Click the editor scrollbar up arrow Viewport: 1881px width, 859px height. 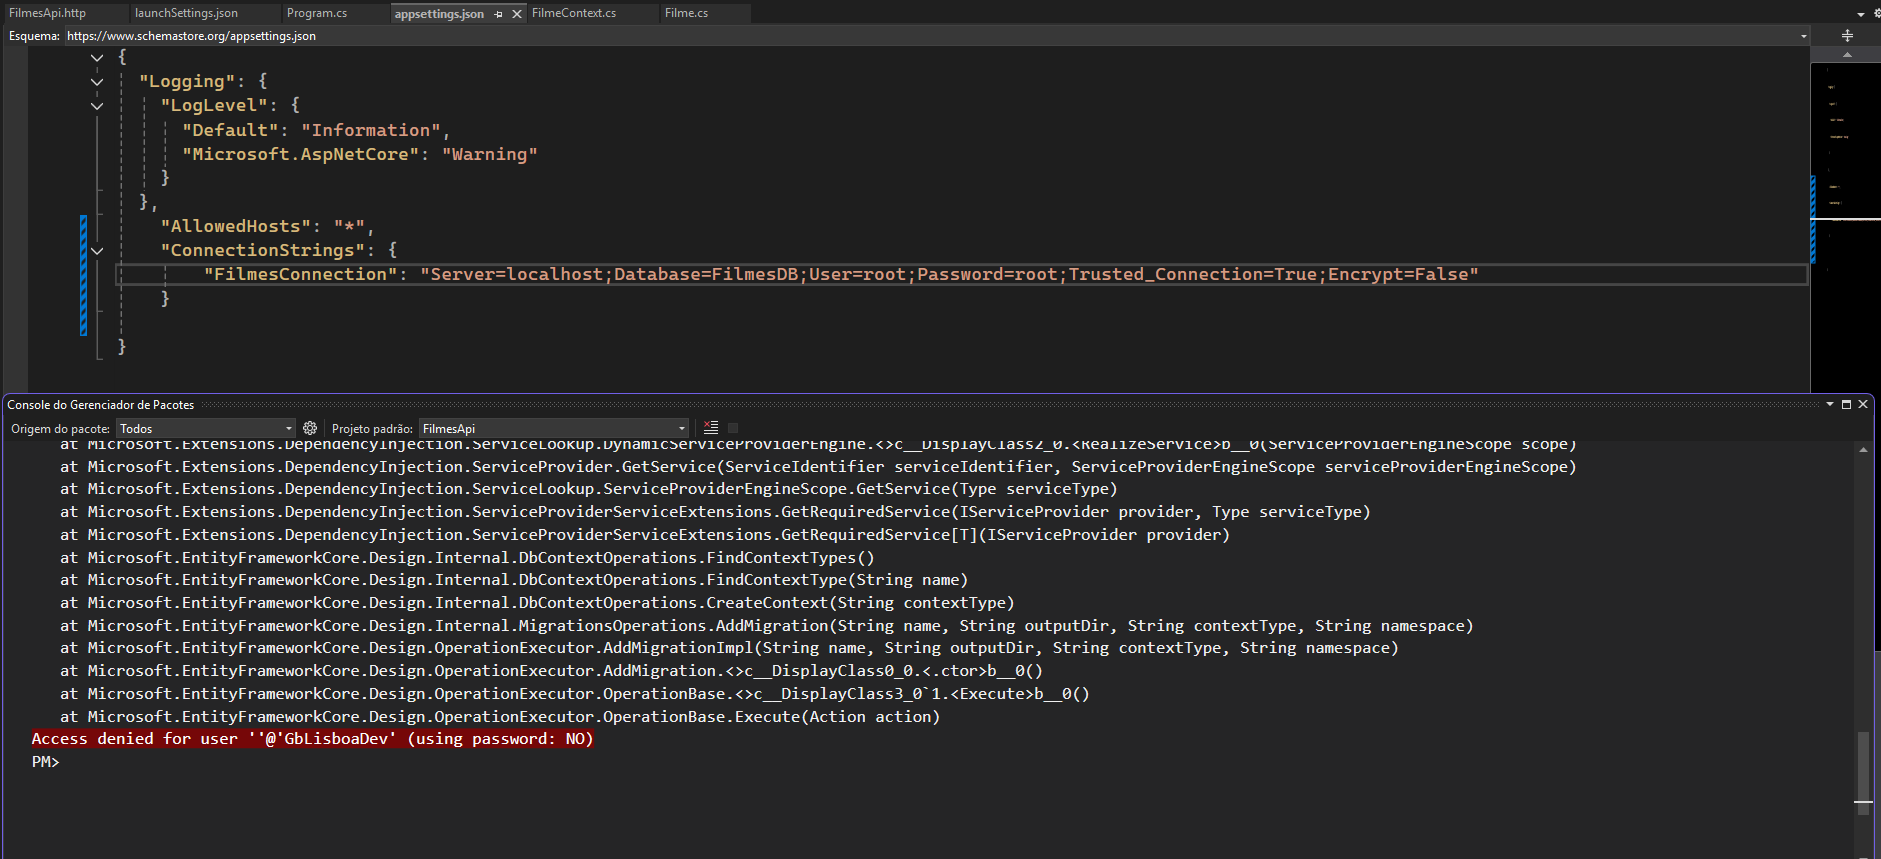coord(1847,55)
